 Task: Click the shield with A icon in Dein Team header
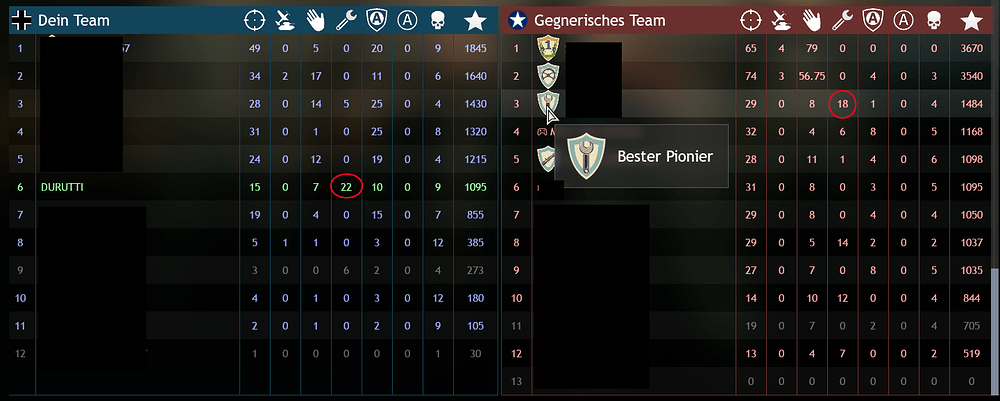click(377, 21)
